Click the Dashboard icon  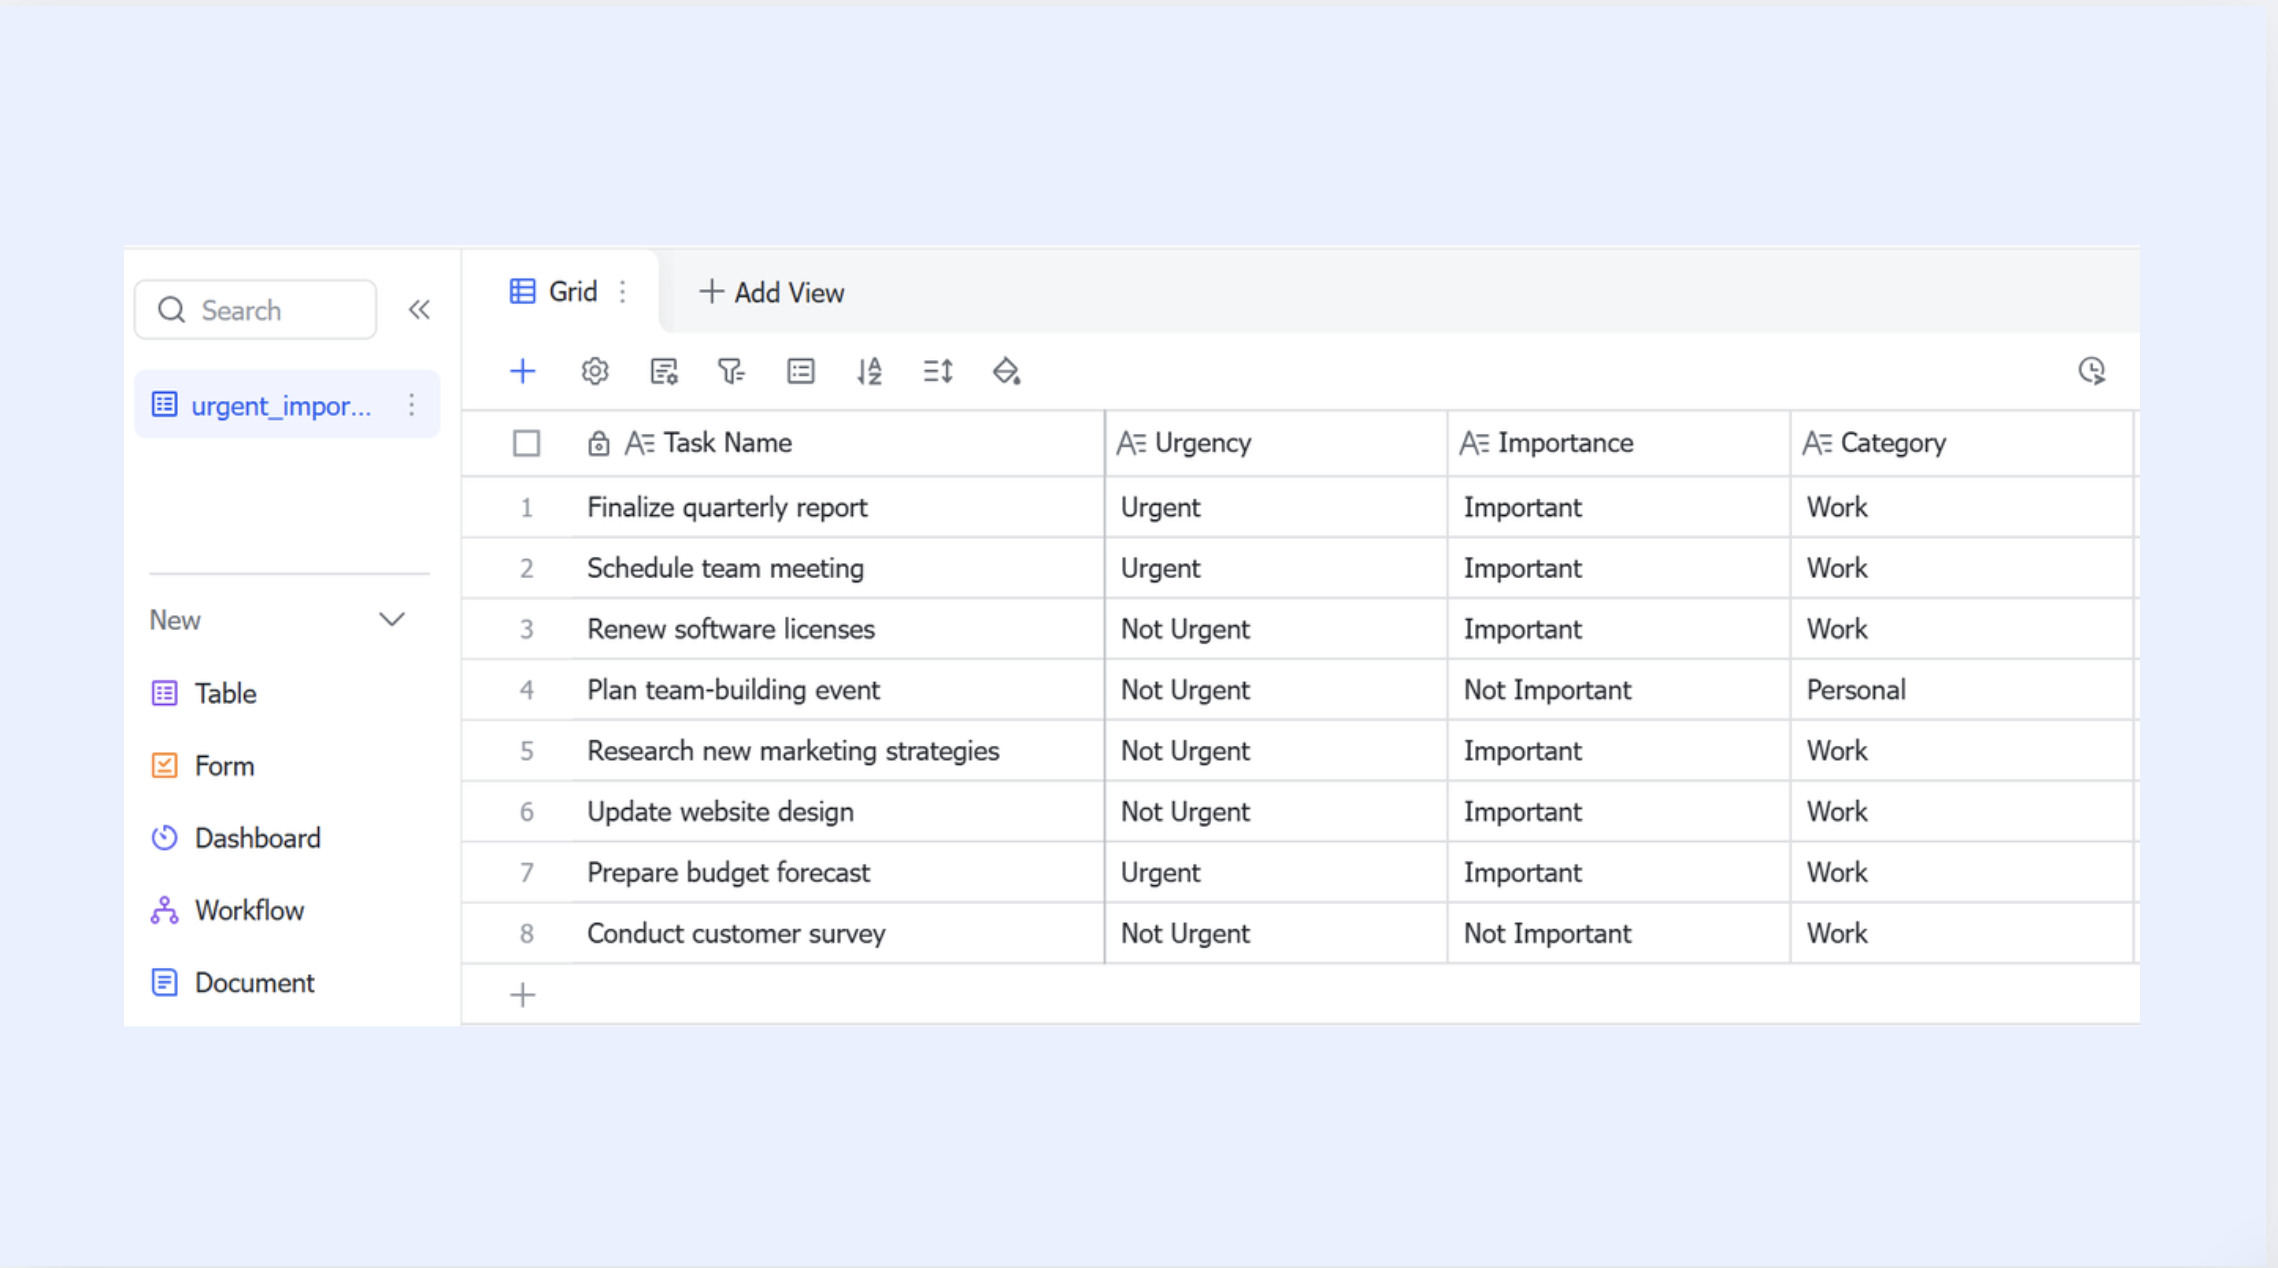click(x=164, y=838)
